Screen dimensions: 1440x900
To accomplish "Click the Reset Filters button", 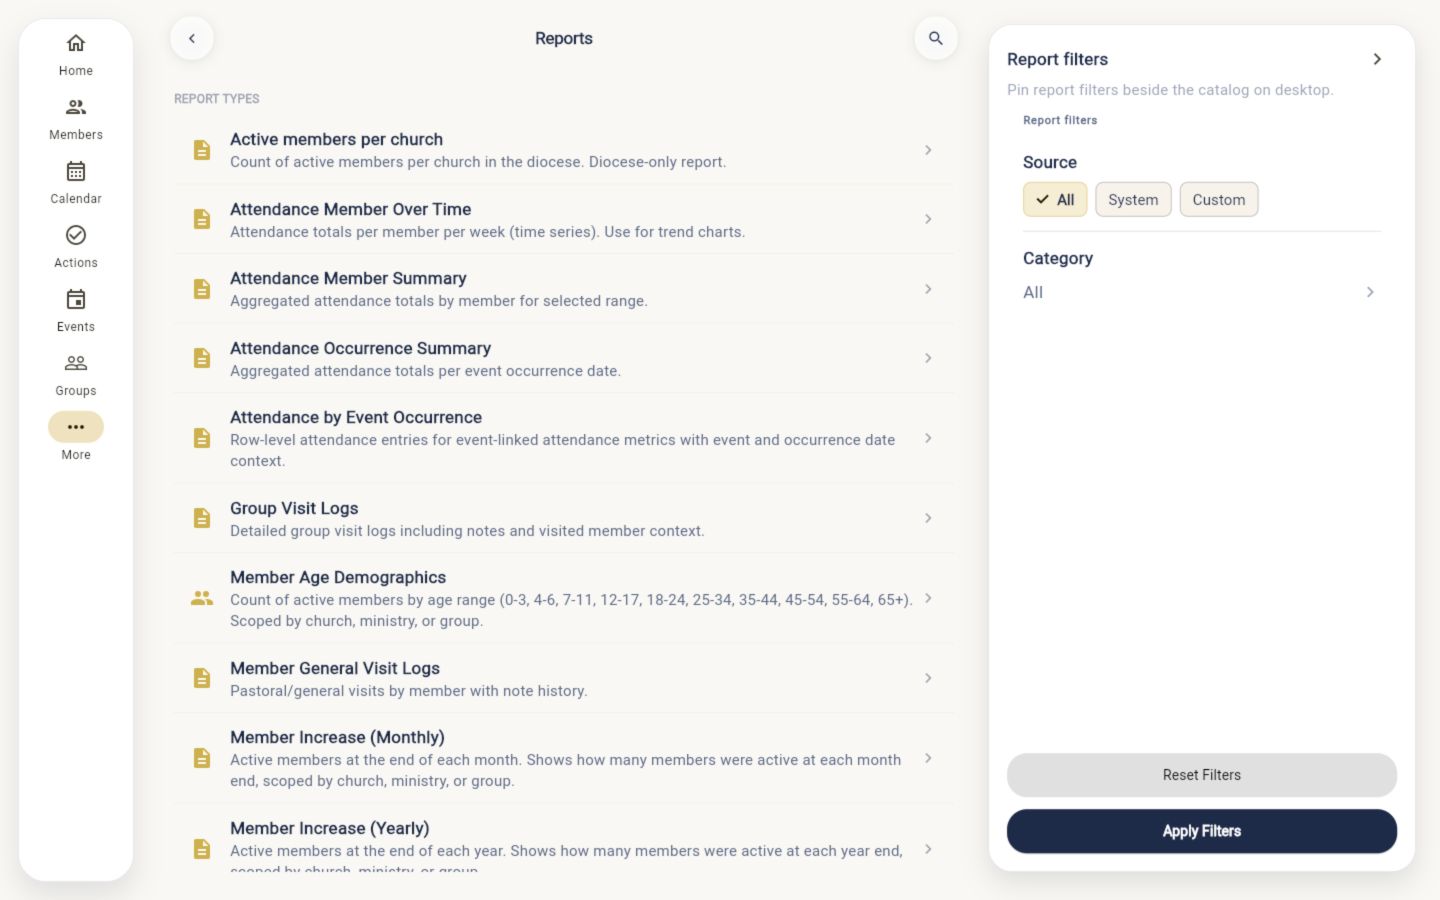I will [x=1202, y=775].
